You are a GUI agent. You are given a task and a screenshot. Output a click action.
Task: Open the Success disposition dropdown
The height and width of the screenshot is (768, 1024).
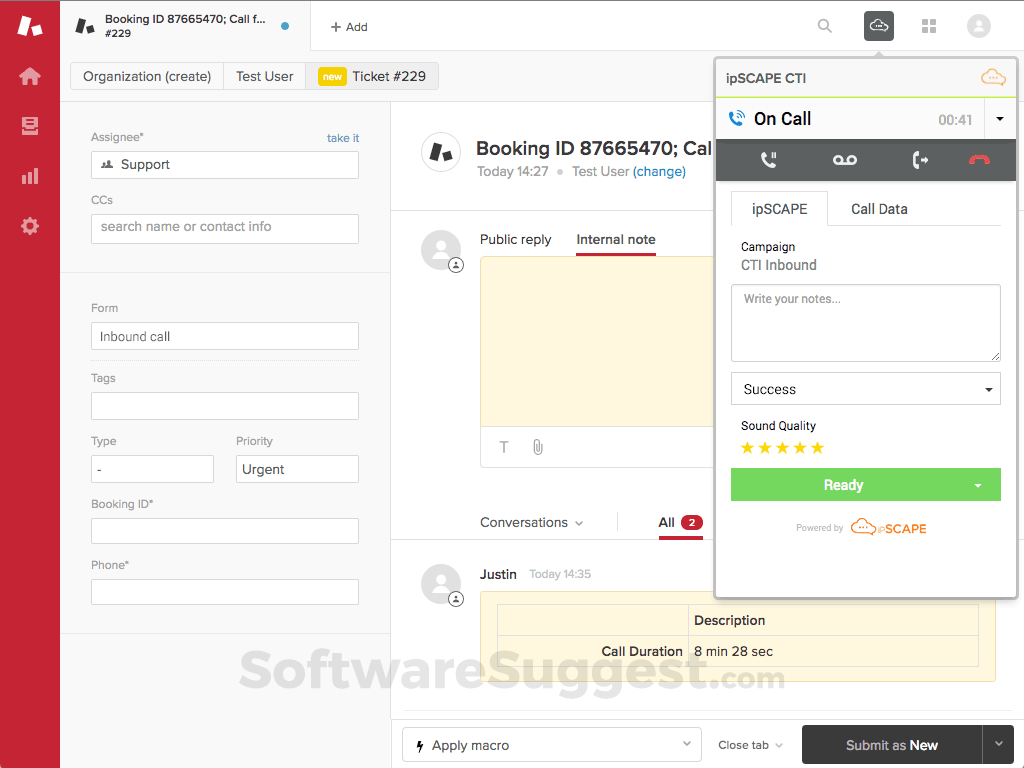pos(866,389)
